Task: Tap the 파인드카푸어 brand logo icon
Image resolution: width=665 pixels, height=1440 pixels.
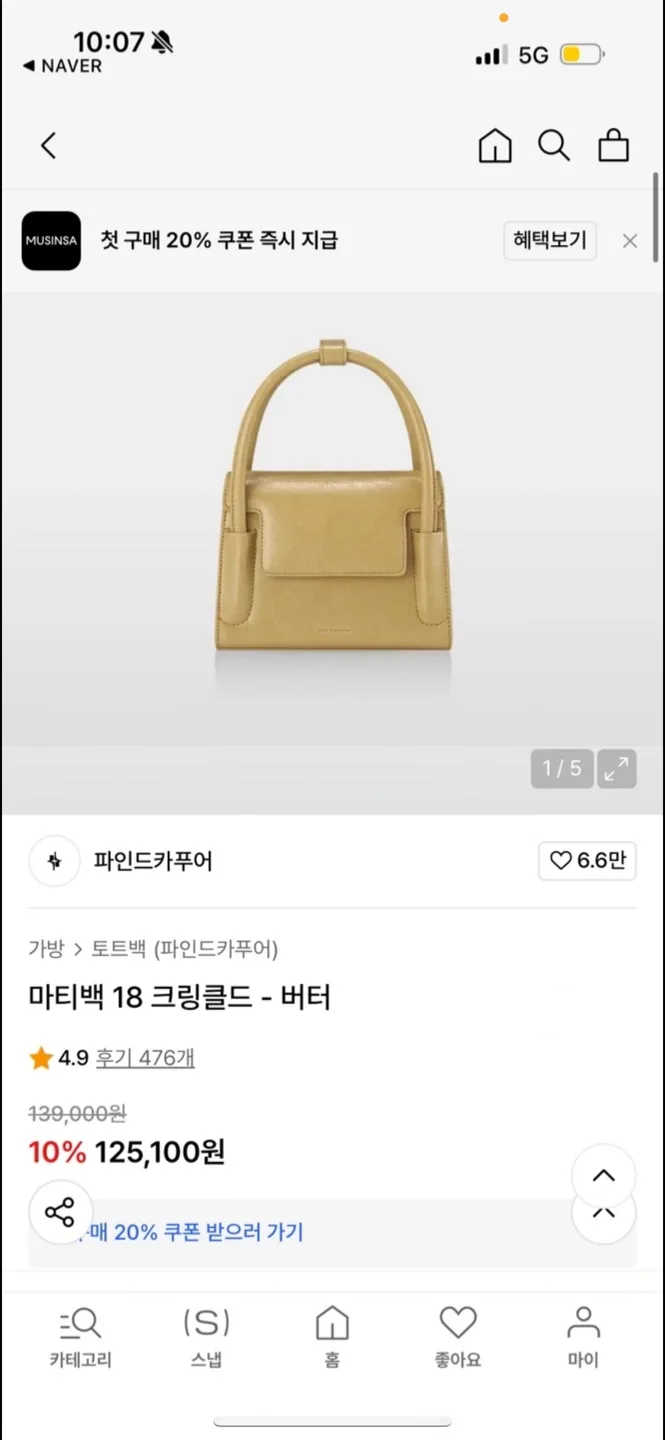Action: click(54, 861)
